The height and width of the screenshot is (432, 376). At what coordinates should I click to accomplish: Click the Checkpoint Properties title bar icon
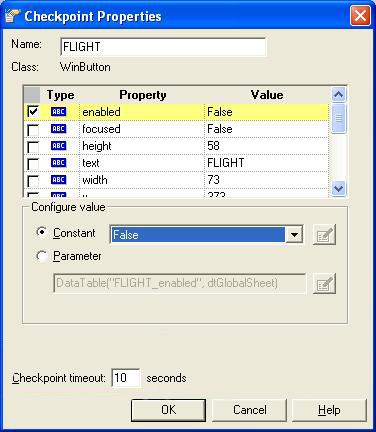pos(12,16)
